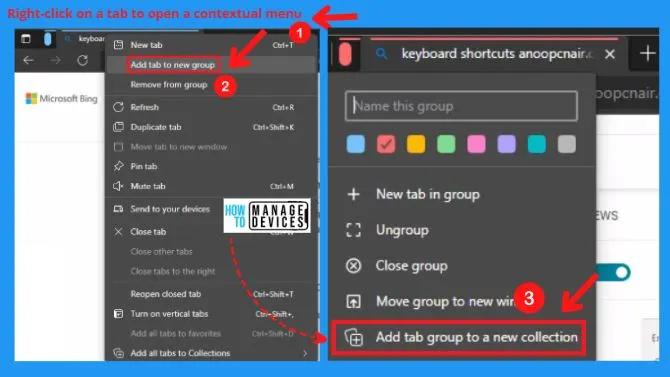Screen dimensions: 670x377
Task: Open the keyboard shortcuts anoopcnair tab
Action: coord(497,54)
